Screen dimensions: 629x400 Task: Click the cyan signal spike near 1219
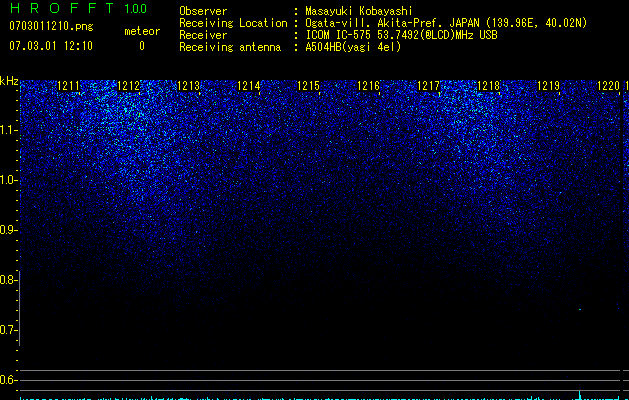tap(580, 394)
